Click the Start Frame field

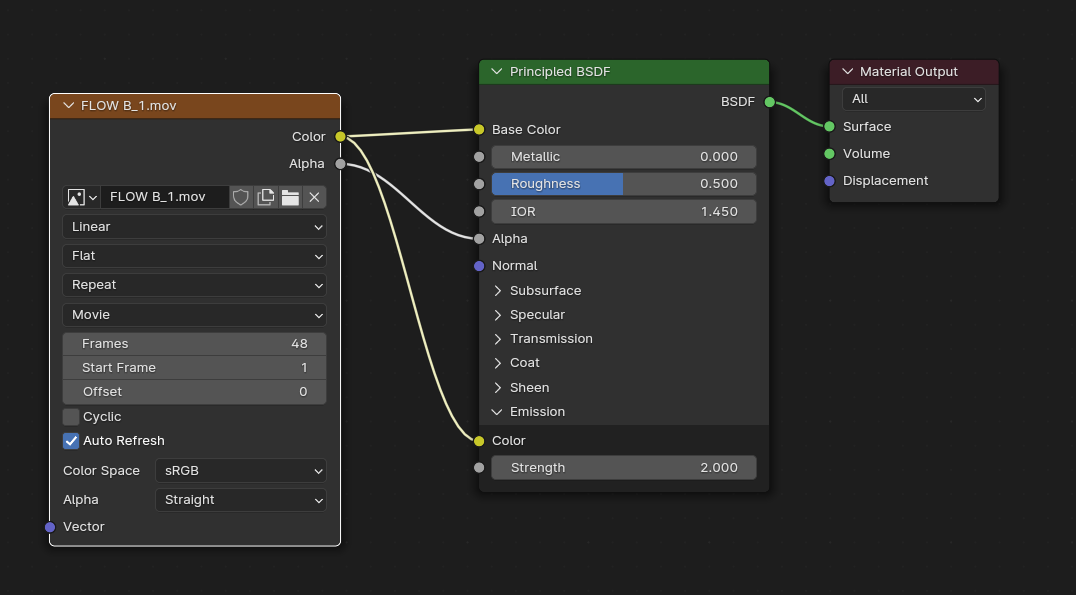click(x=194, y=368)
